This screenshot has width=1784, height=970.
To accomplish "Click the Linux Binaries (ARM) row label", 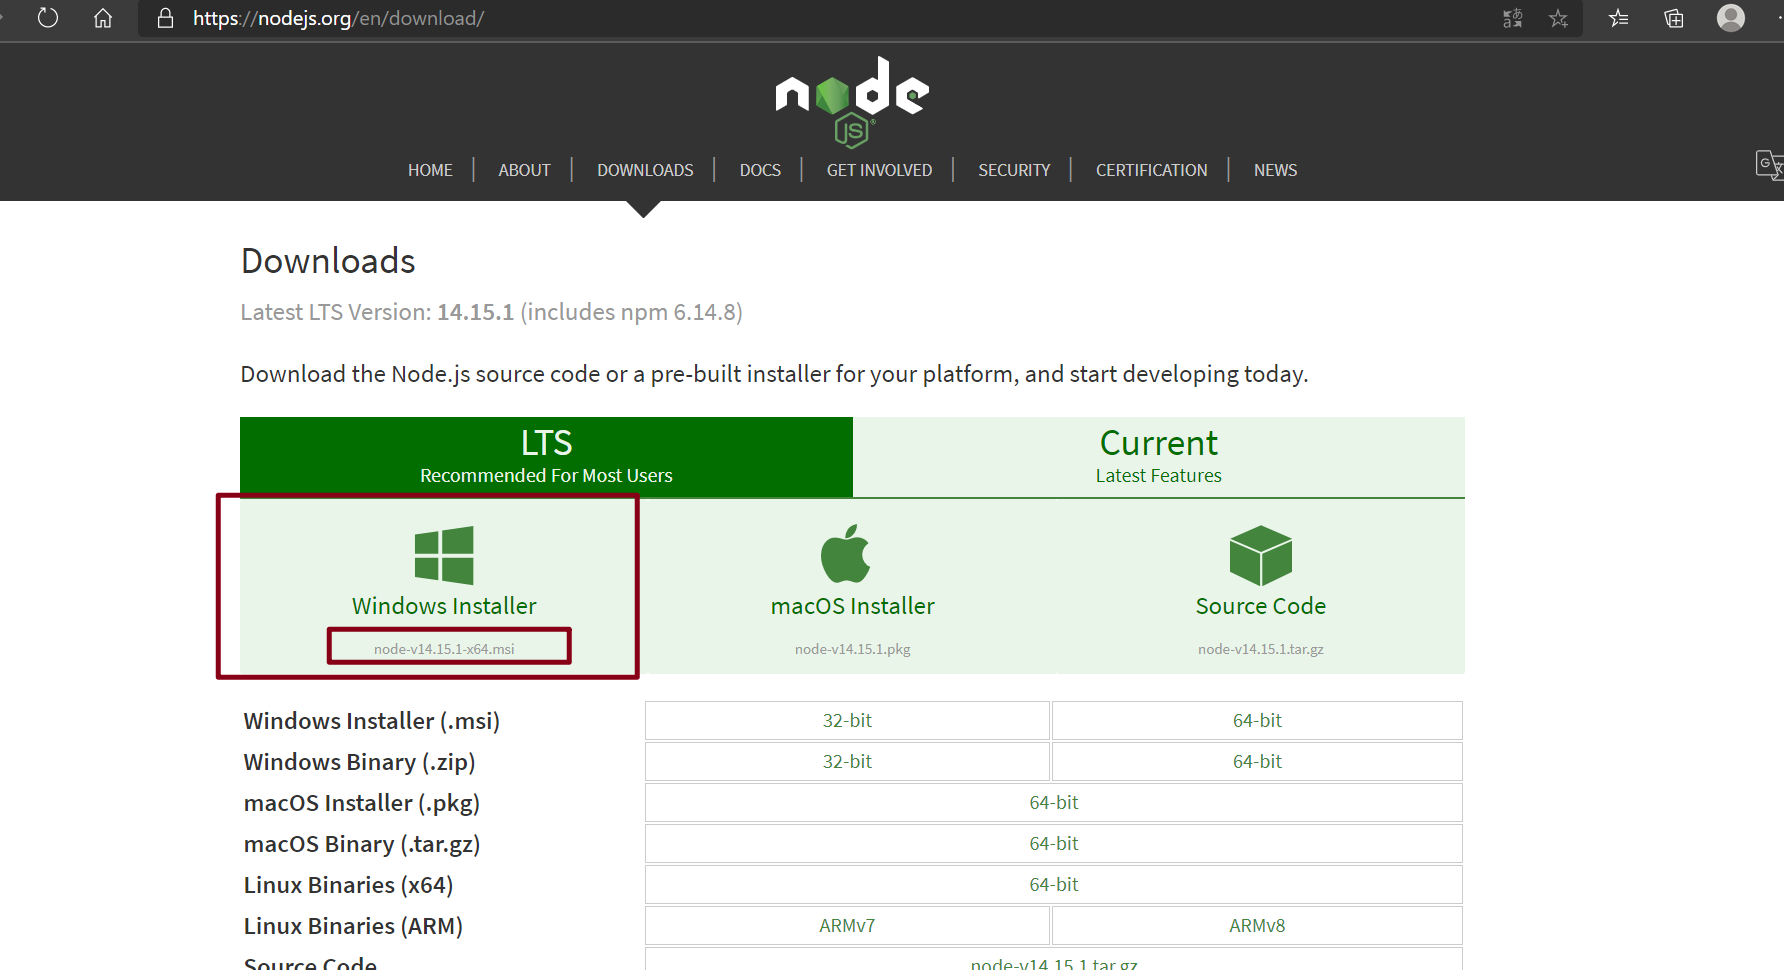I will pyautogui.click(x=353, y=926).
